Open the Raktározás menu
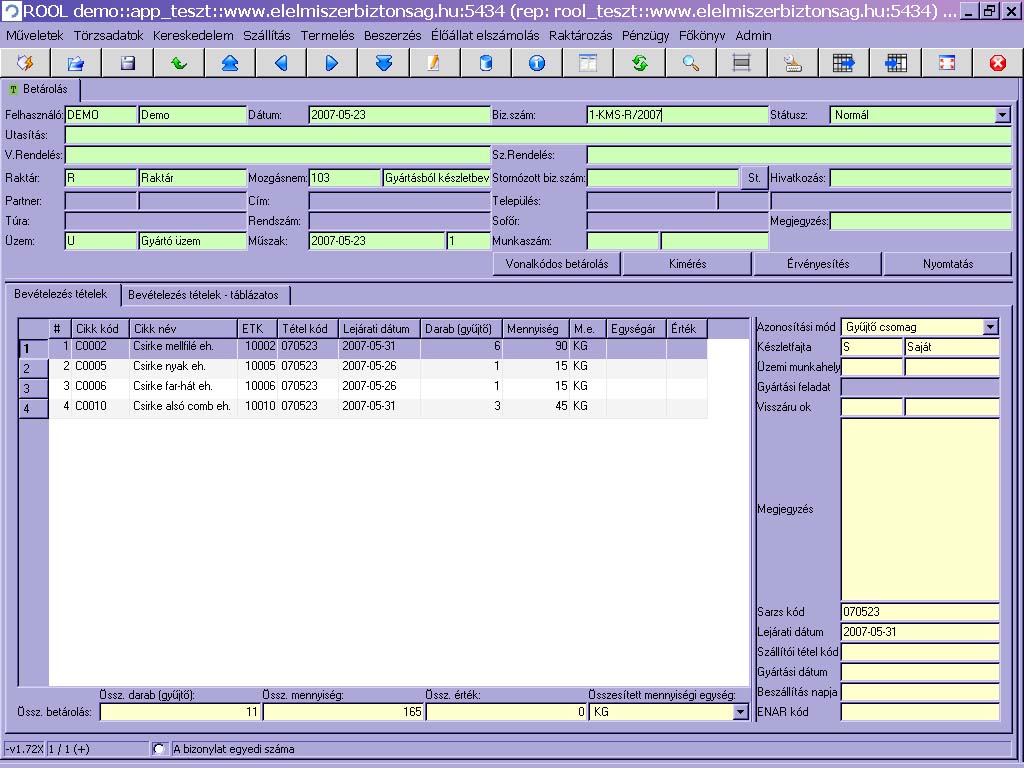Screen dimensions: 1024x768 click(x=581, y=35)
